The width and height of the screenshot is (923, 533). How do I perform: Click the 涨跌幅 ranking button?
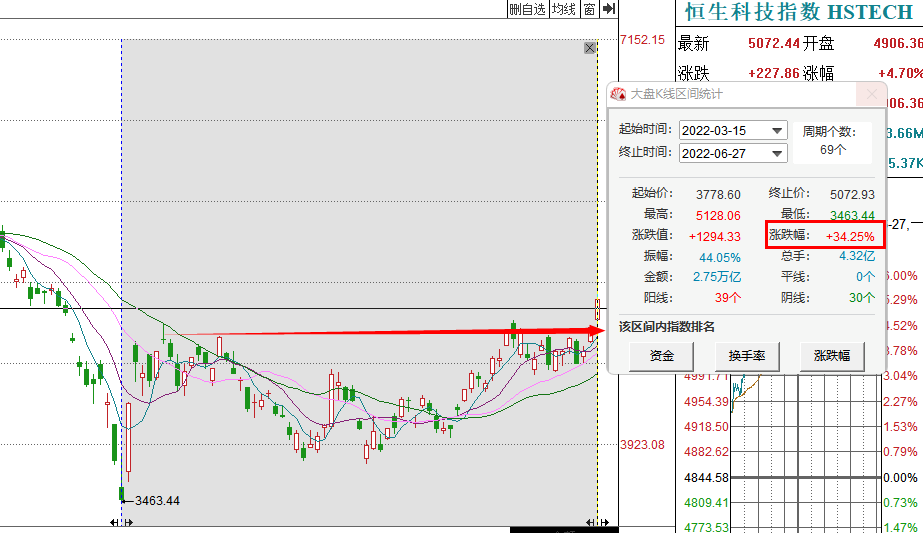tap(832, 356)
